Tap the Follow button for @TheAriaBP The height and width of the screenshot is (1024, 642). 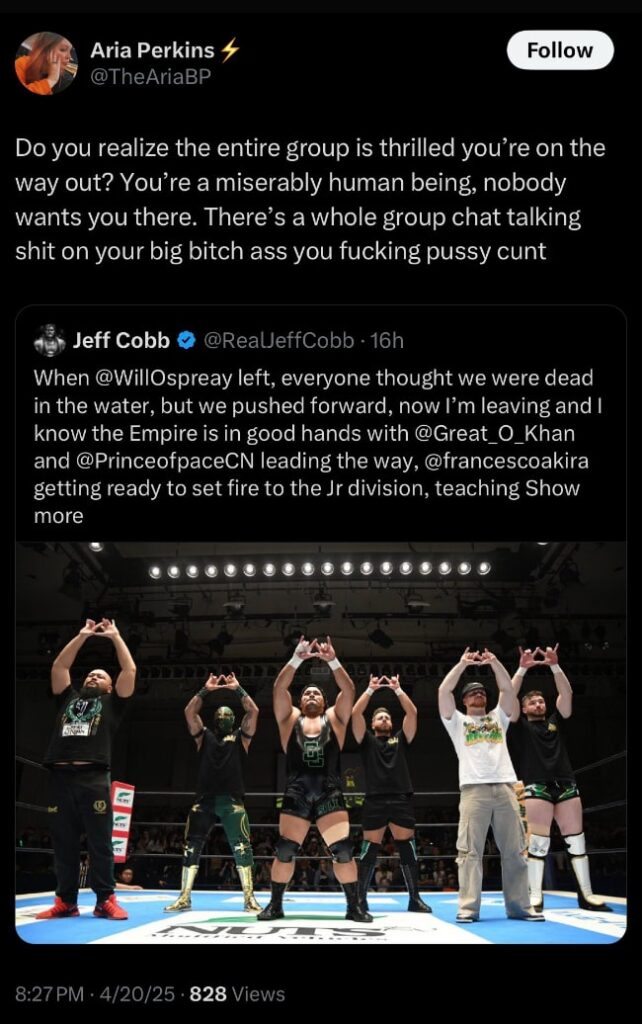pyautogui.click(x=560, y=50)
